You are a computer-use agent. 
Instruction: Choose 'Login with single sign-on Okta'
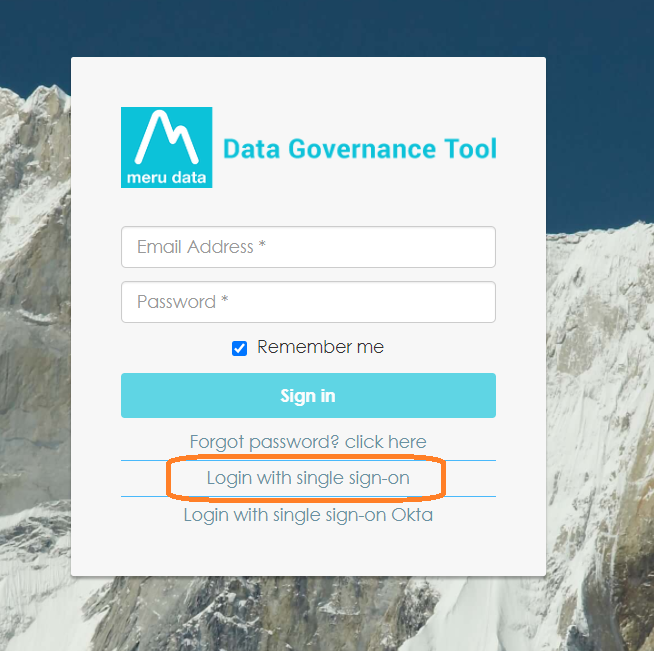tap(308, 515)
